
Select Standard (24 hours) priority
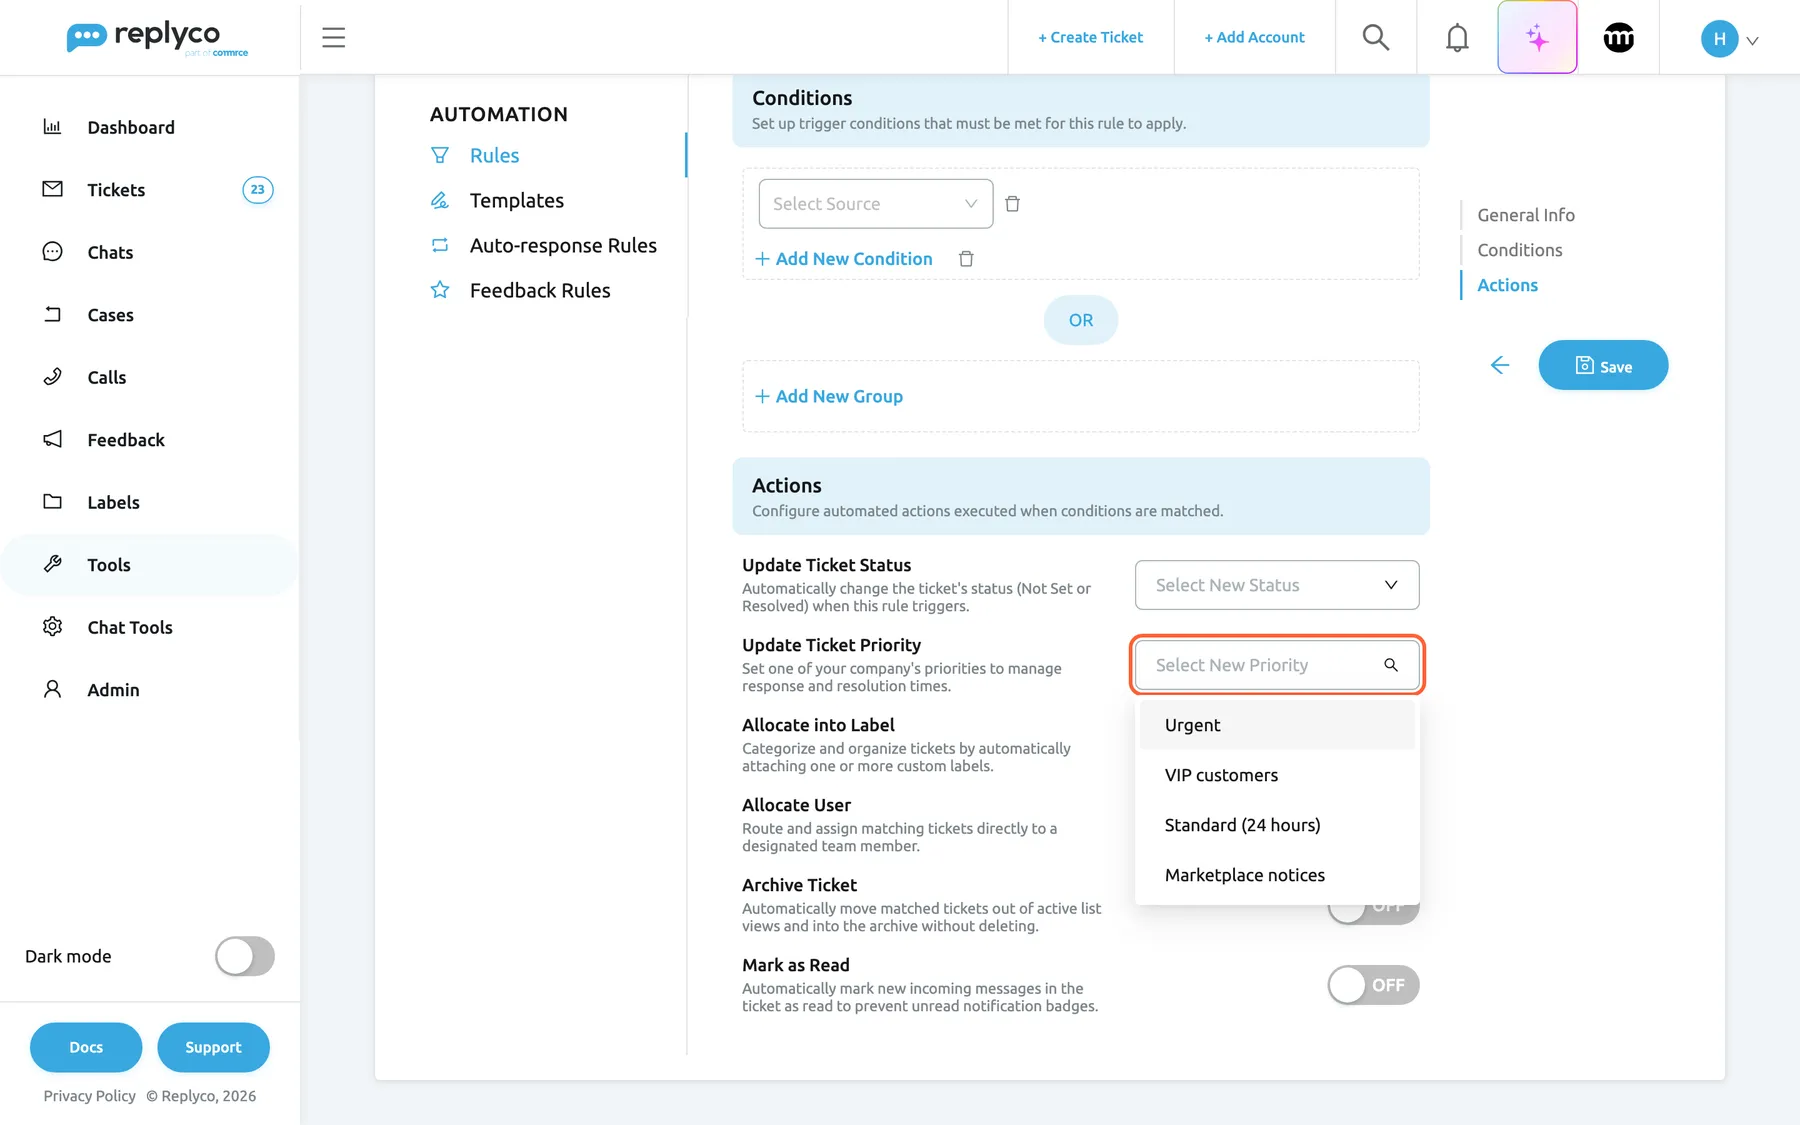click(x=1277, y=825)
